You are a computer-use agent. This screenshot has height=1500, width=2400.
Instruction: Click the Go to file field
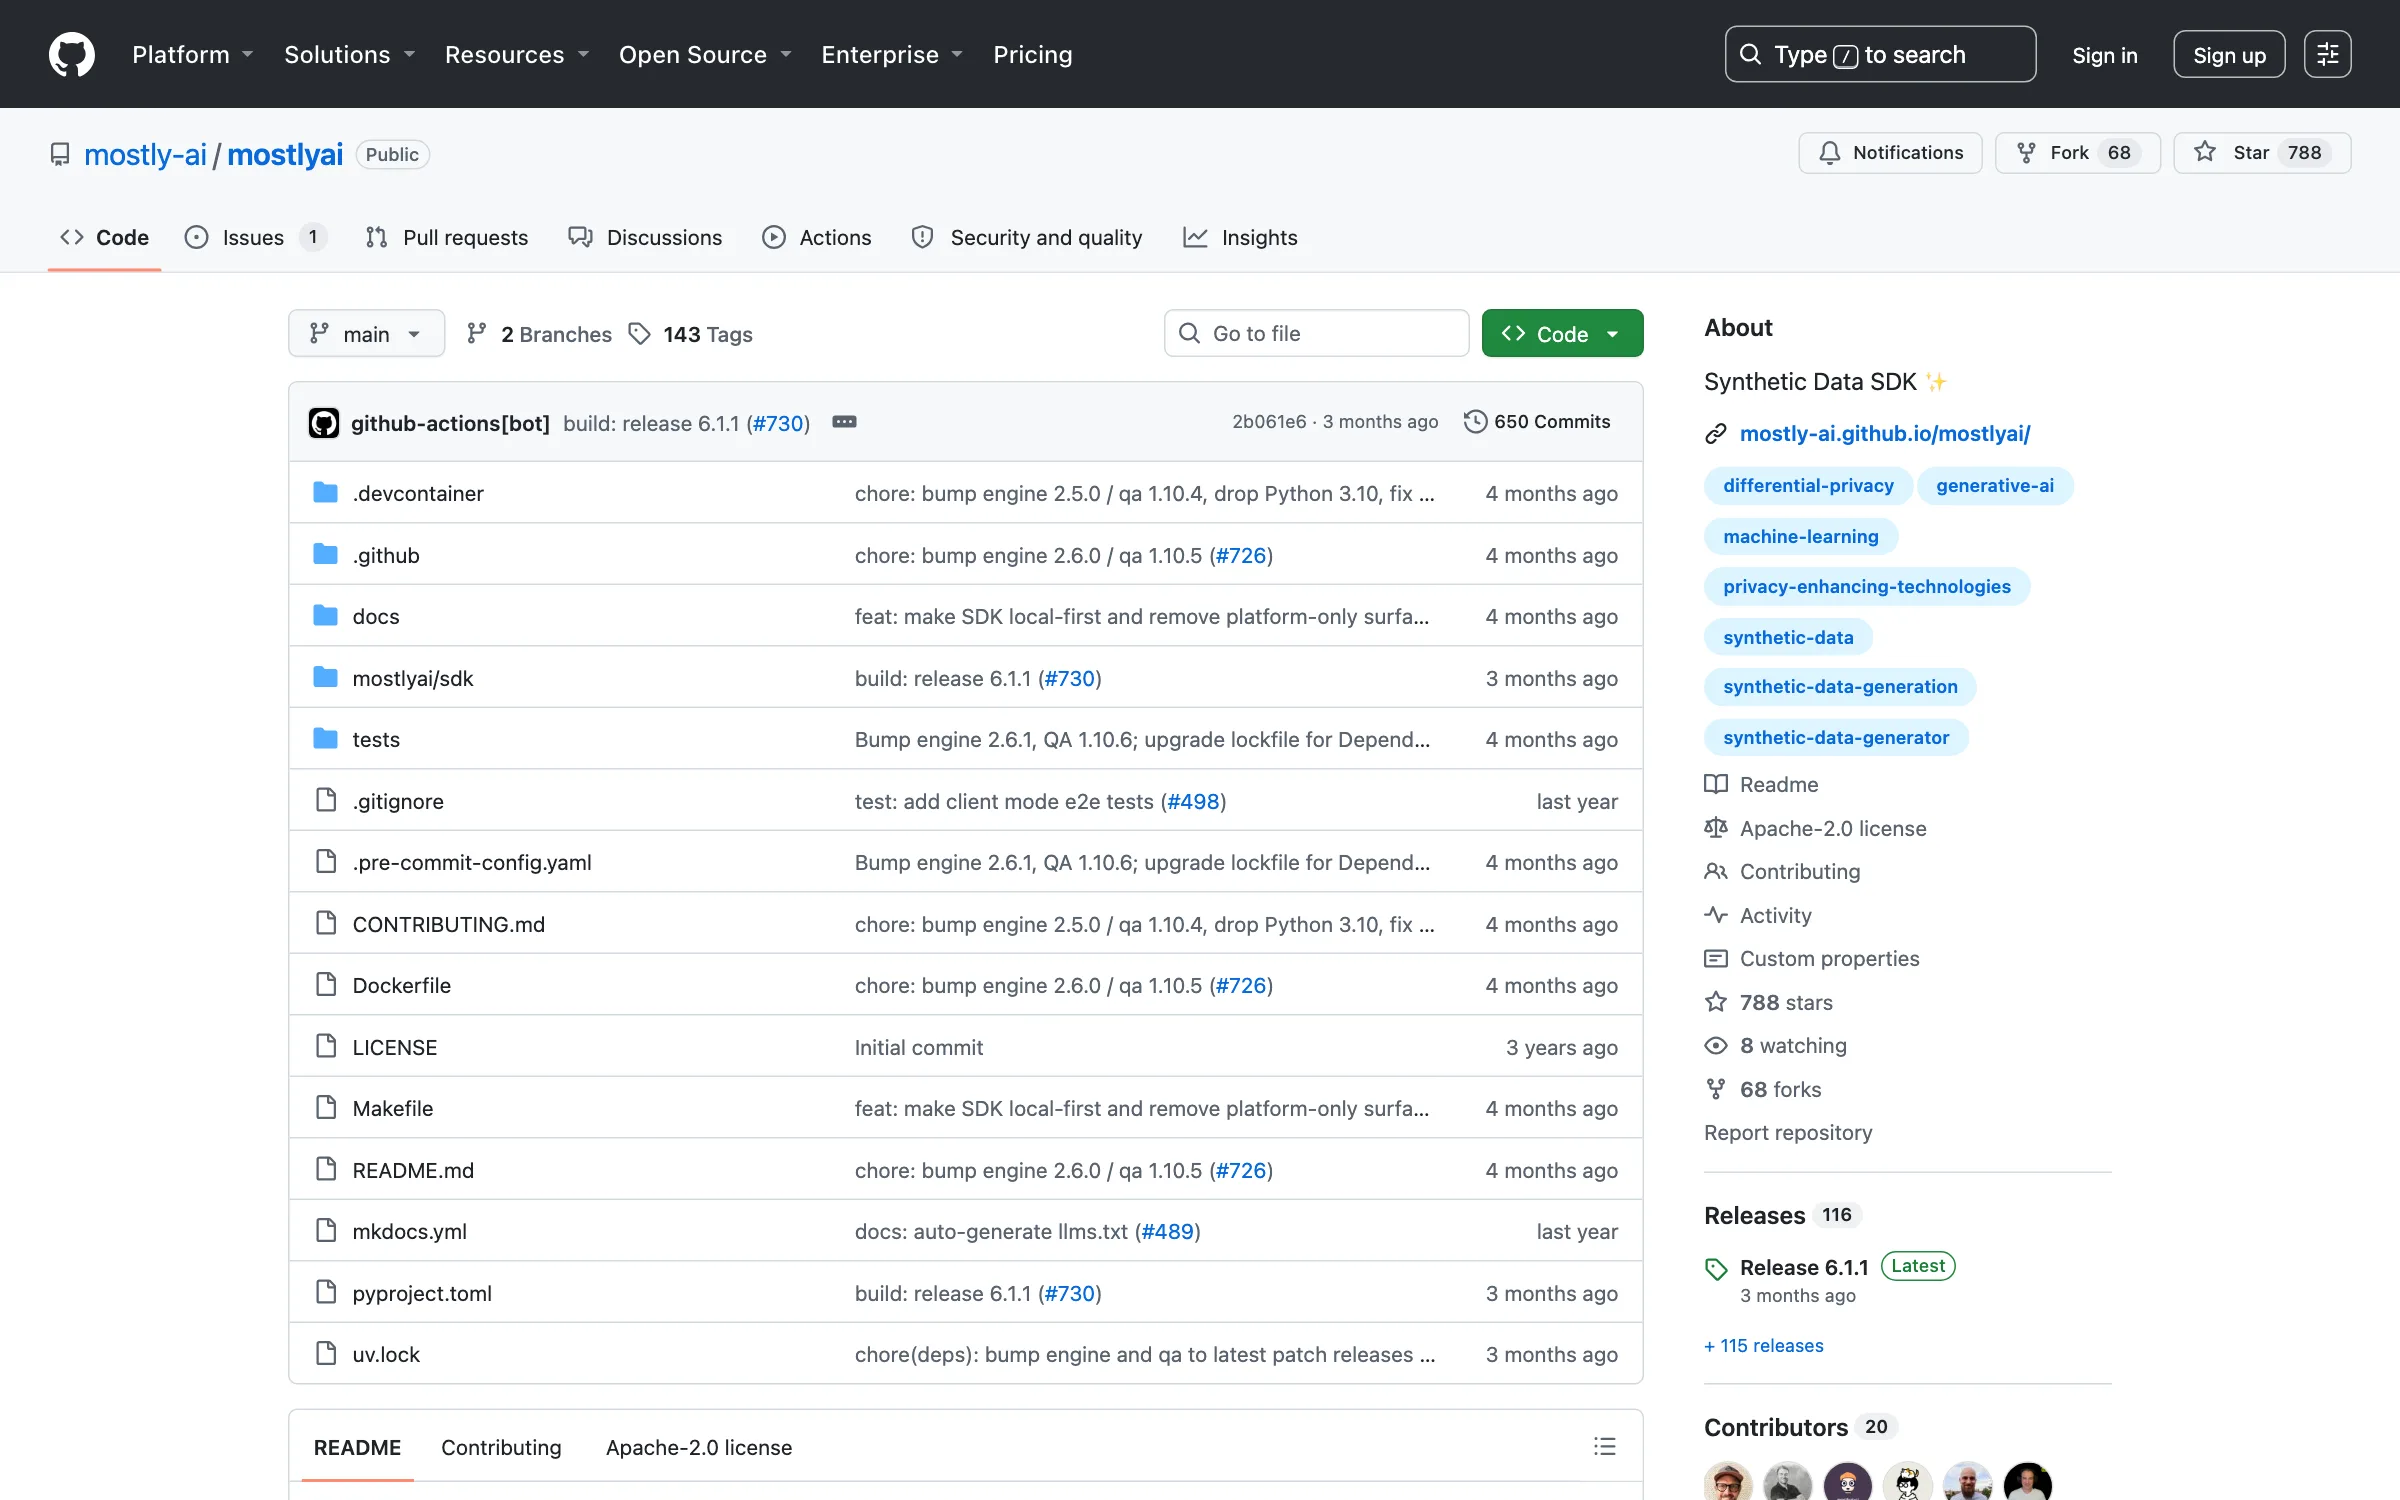tap(1316, 333)
